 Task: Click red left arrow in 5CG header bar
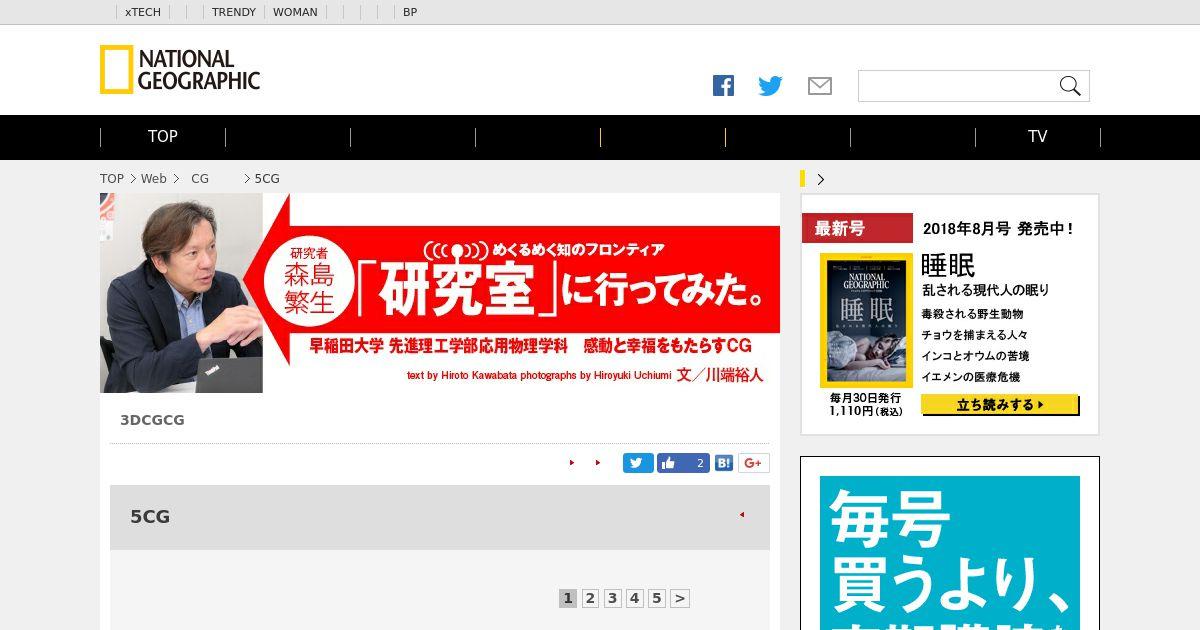click(x=742, y=515)
